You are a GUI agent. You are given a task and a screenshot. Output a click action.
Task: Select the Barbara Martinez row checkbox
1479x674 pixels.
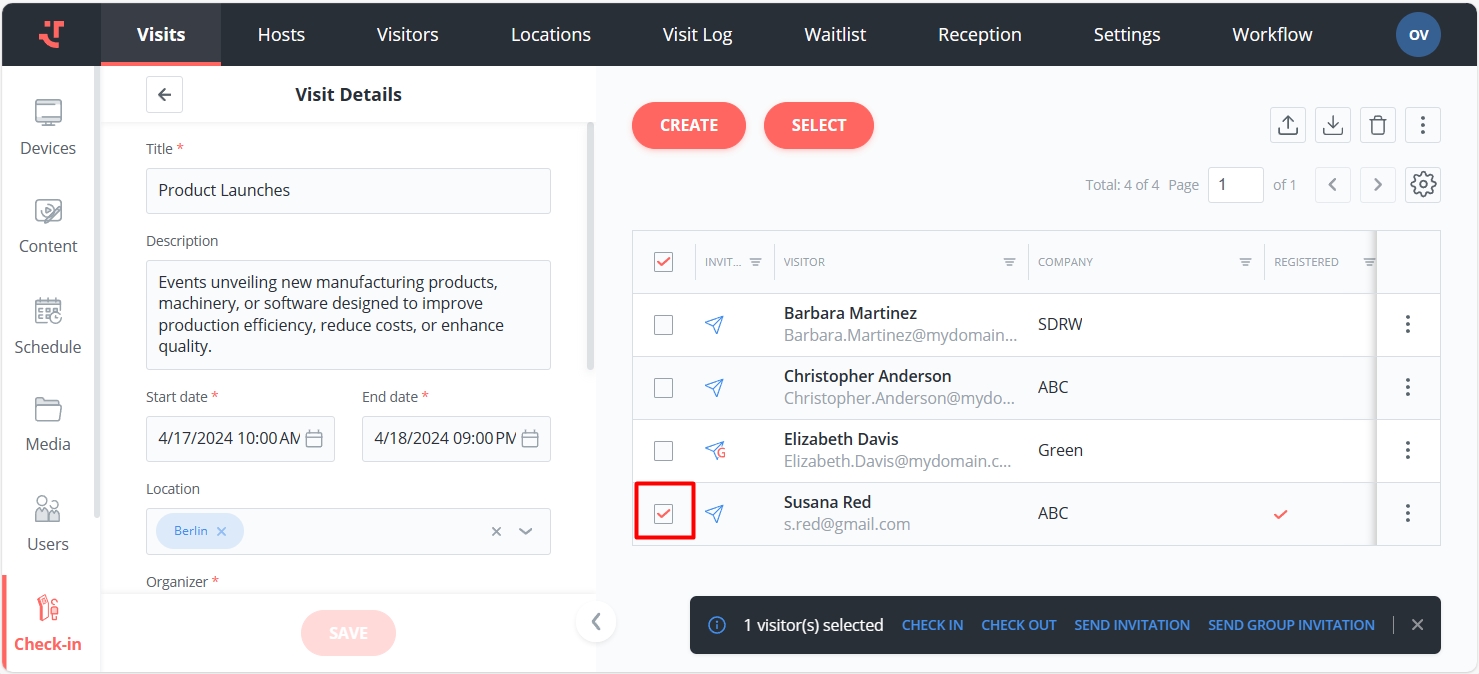tap(663, 325)
